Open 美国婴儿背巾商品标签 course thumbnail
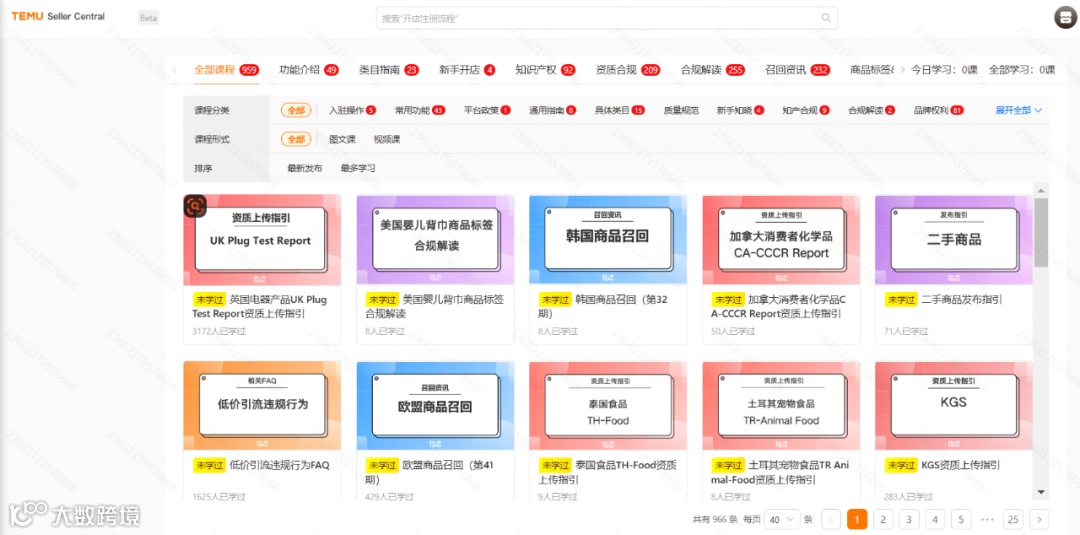The width and height of the screenshot is (1080, 535). point(435,240)
